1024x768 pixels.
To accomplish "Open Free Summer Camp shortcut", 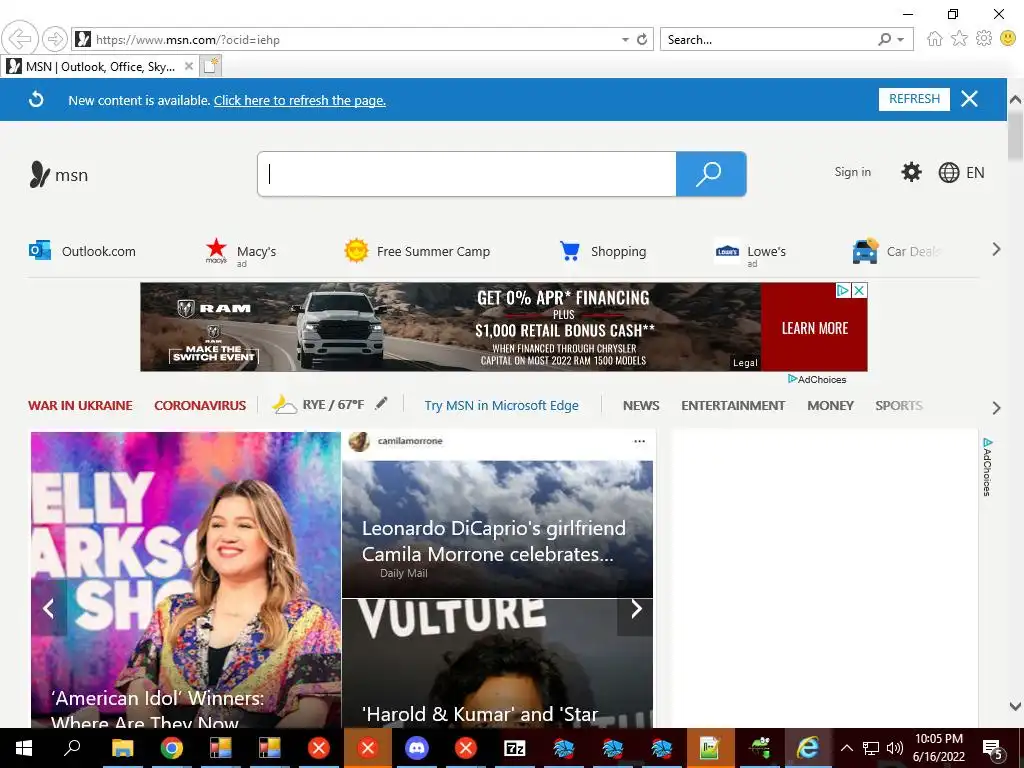I will [417, 251].
